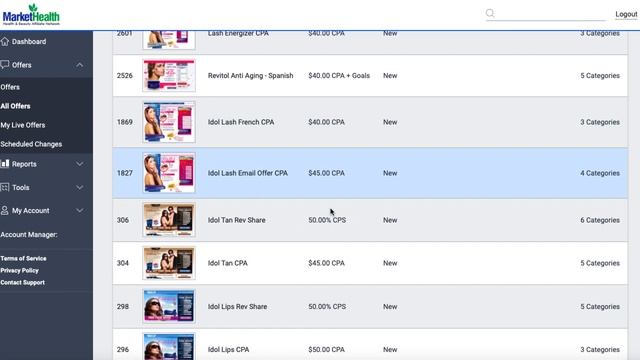Click the MarketHealth logo

pos(31,15)
